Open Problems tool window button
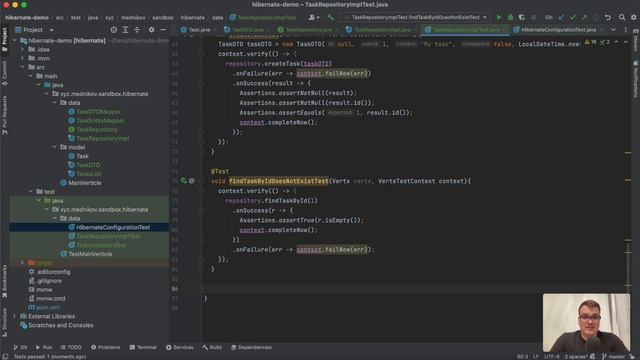 pyautogui.click(x=106, y=347)
